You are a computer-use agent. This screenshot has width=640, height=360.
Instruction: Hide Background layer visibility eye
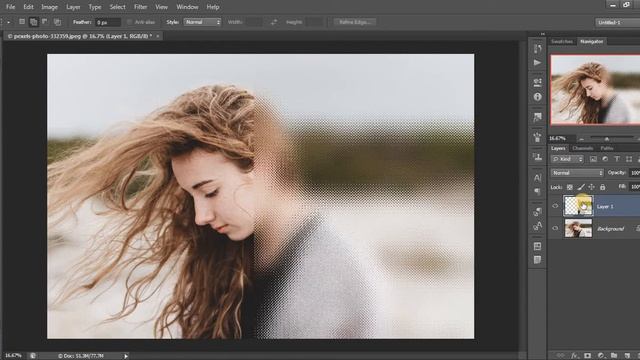click(x=555, y=228)
